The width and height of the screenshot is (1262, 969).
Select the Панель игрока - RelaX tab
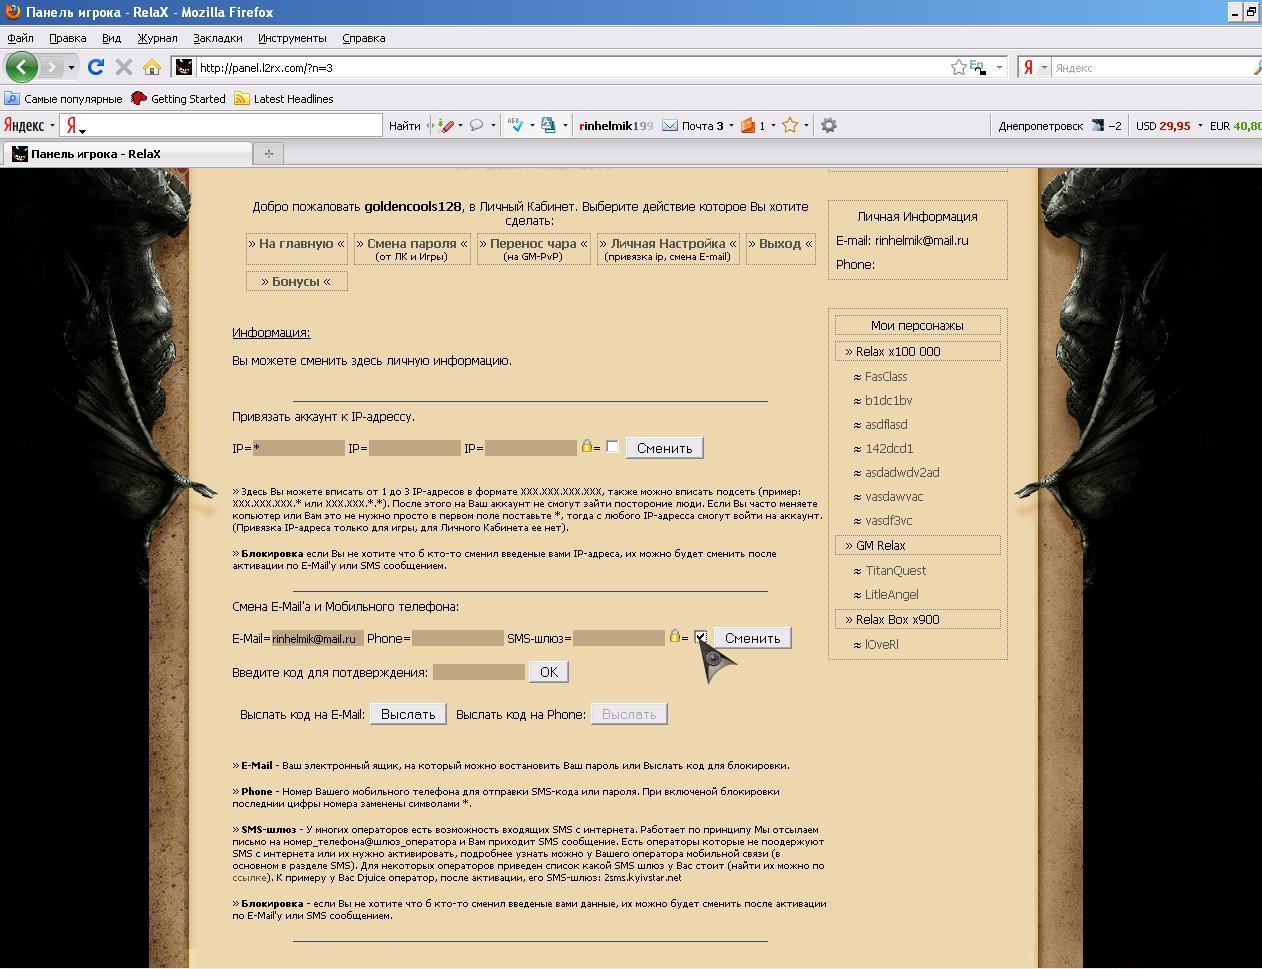[127, 153]
